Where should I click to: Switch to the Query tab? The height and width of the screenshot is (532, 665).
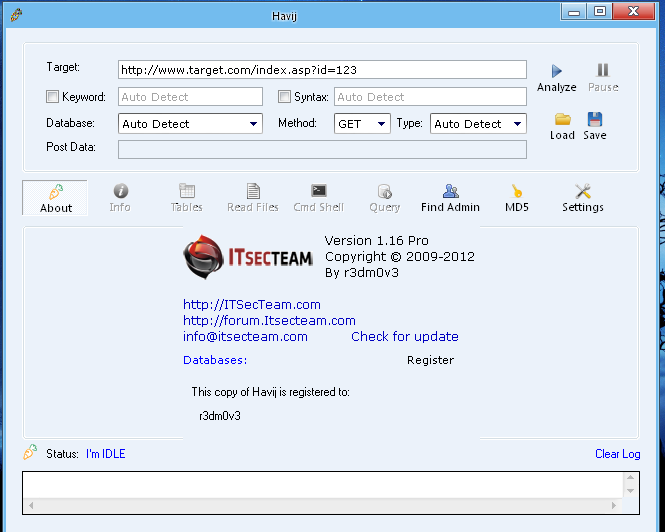click(x=385, y=198)
